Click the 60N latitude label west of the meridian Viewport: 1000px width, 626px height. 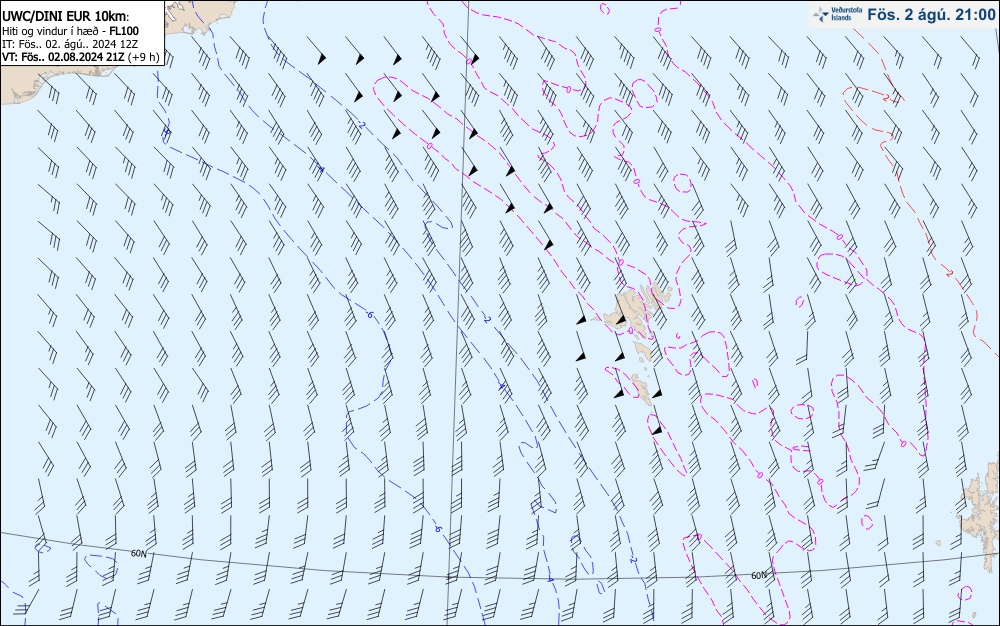pos(138,553)
